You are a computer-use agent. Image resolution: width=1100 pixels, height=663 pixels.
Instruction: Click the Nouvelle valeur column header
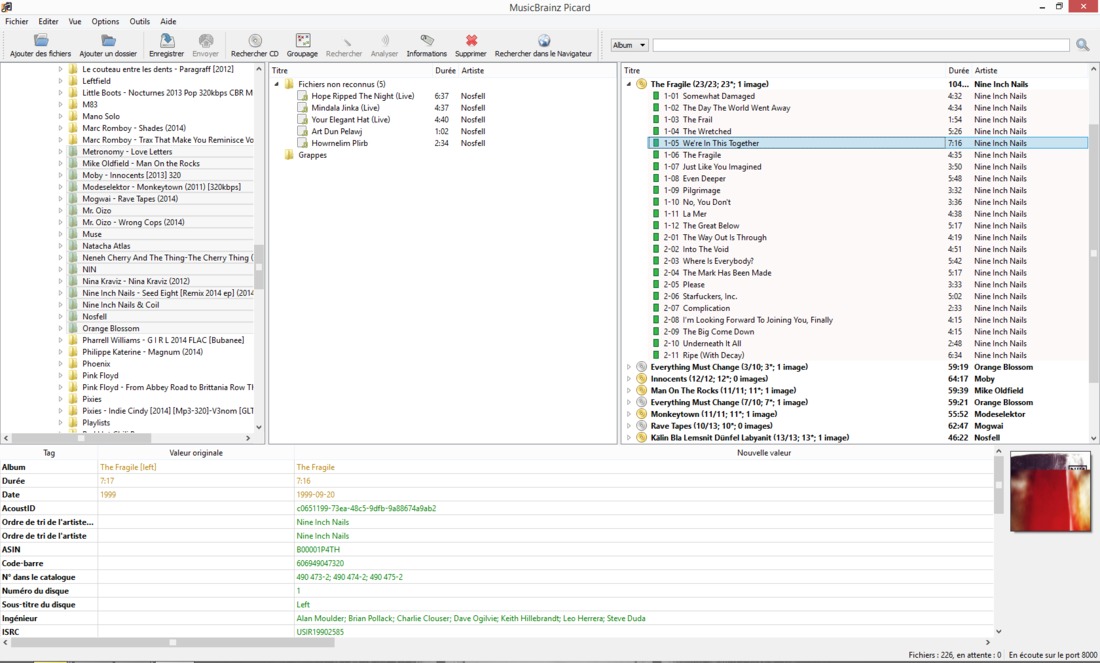pos(764,453)
